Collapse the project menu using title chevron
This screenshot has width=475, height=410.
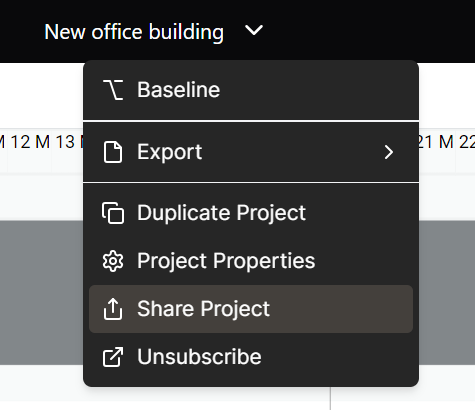254,30
